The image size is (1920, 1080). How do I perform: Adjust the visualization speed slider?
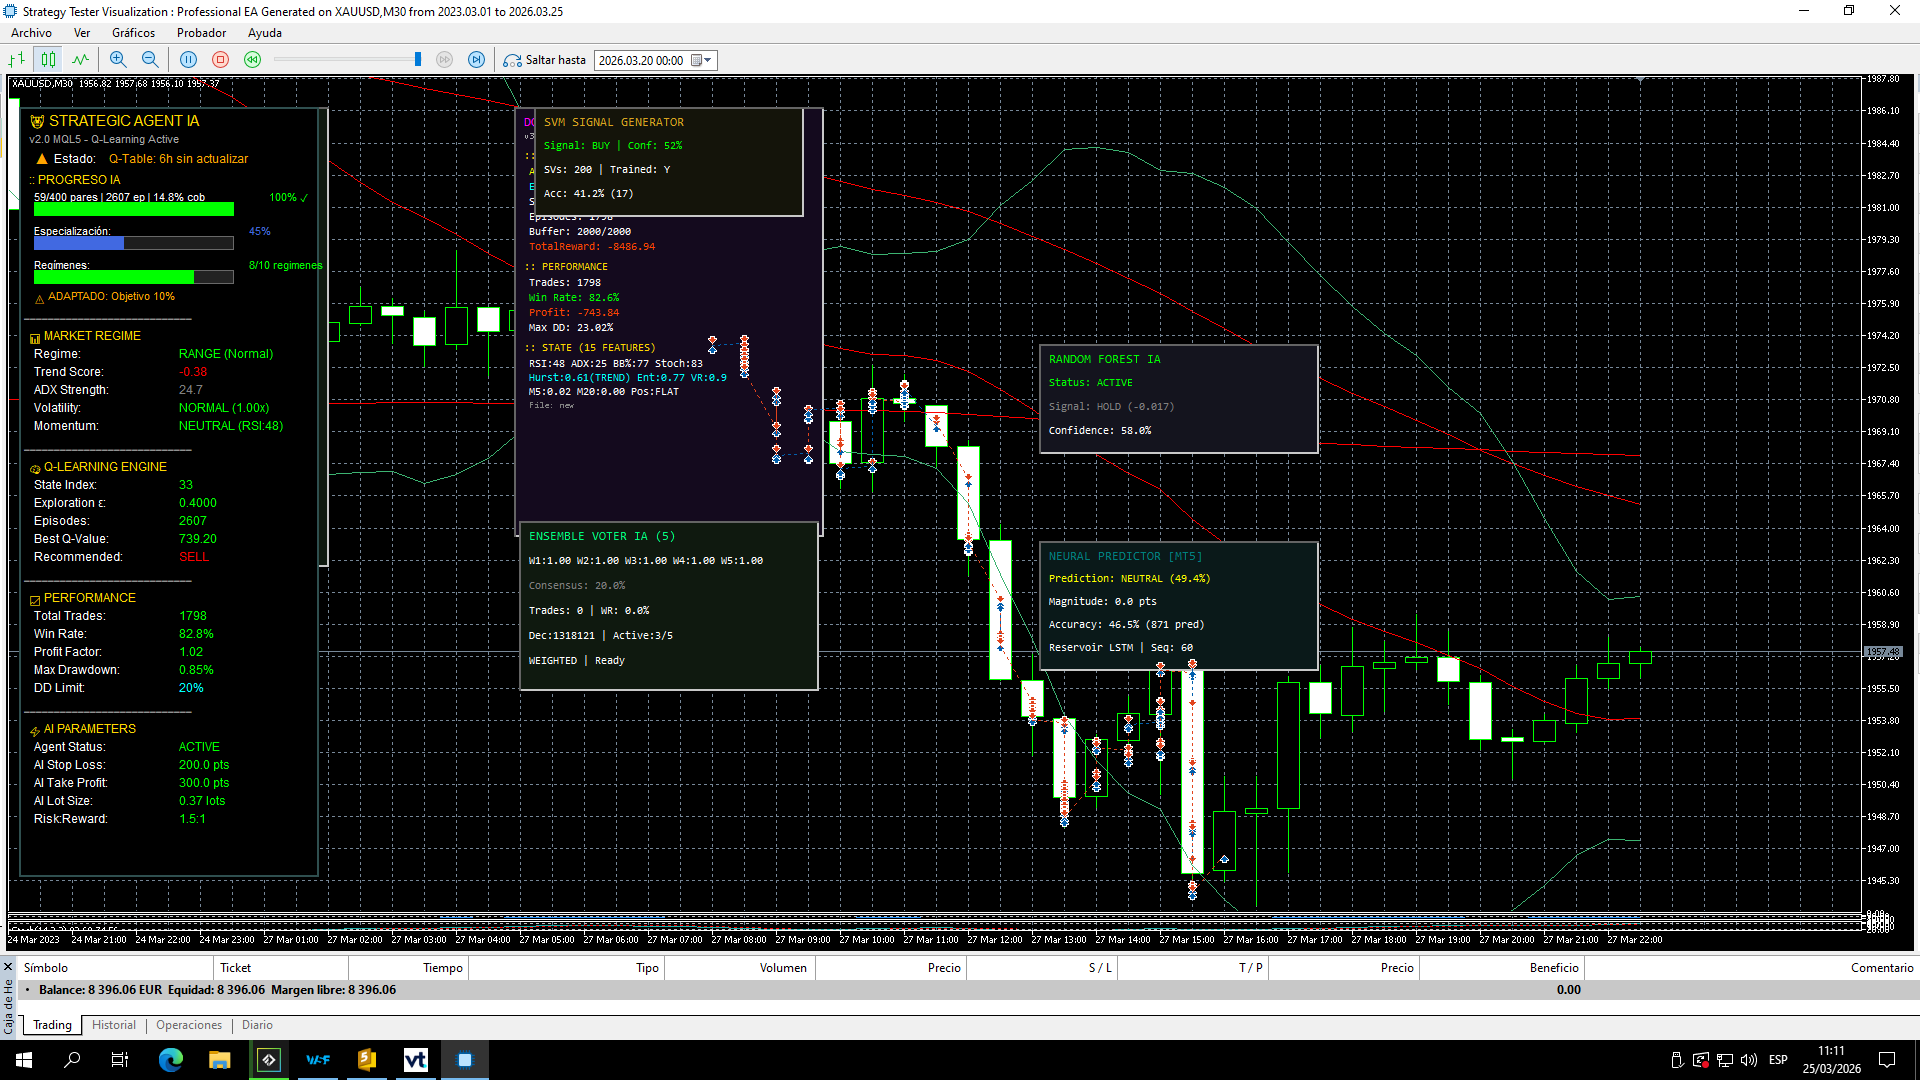tap(417, 60)
